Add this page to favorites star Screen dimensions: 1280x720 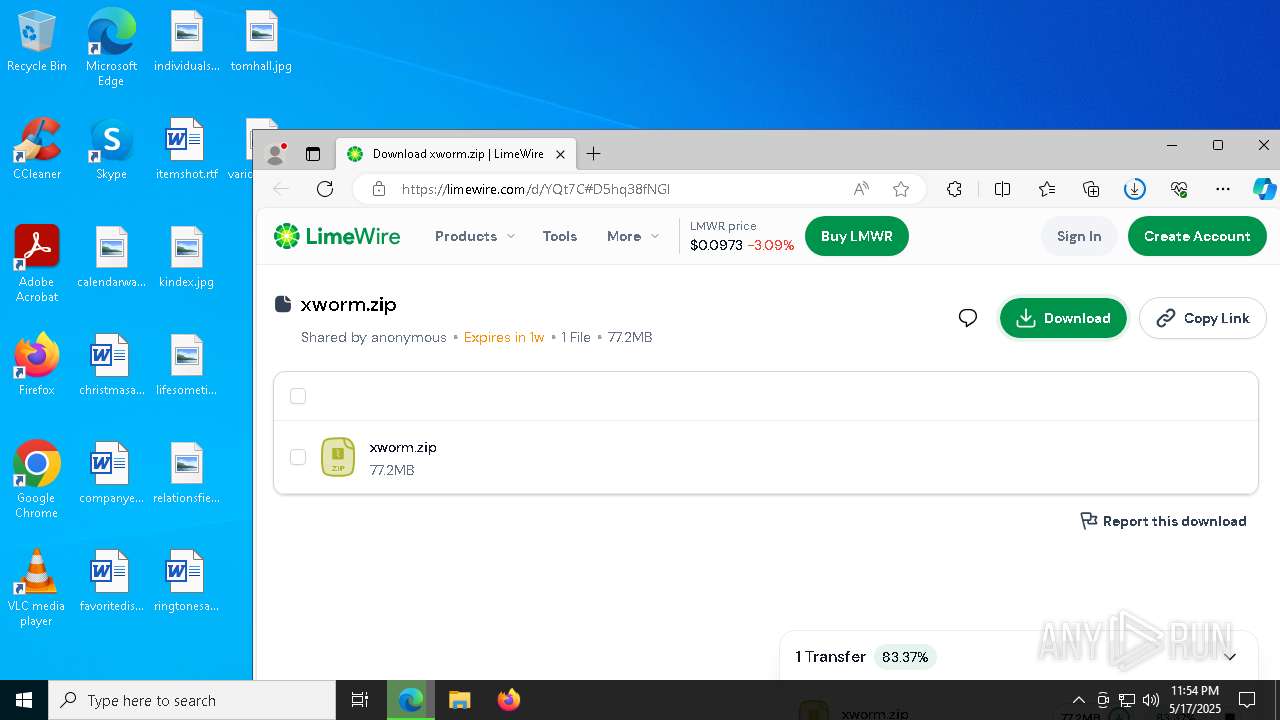(x=901, y=189)
